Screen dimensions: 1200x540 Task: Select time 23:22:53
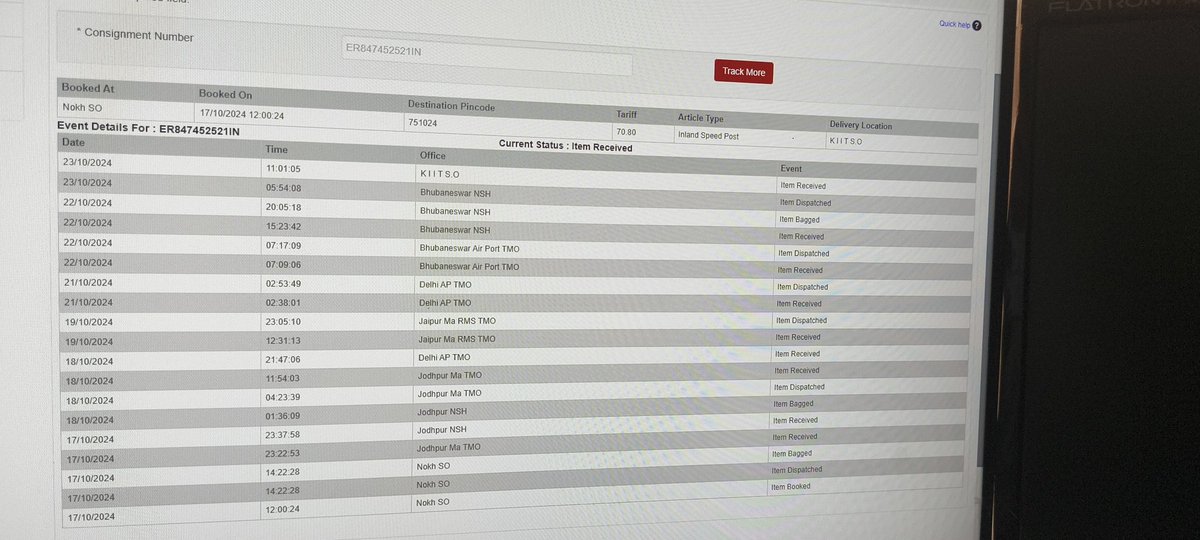[283, 452]
